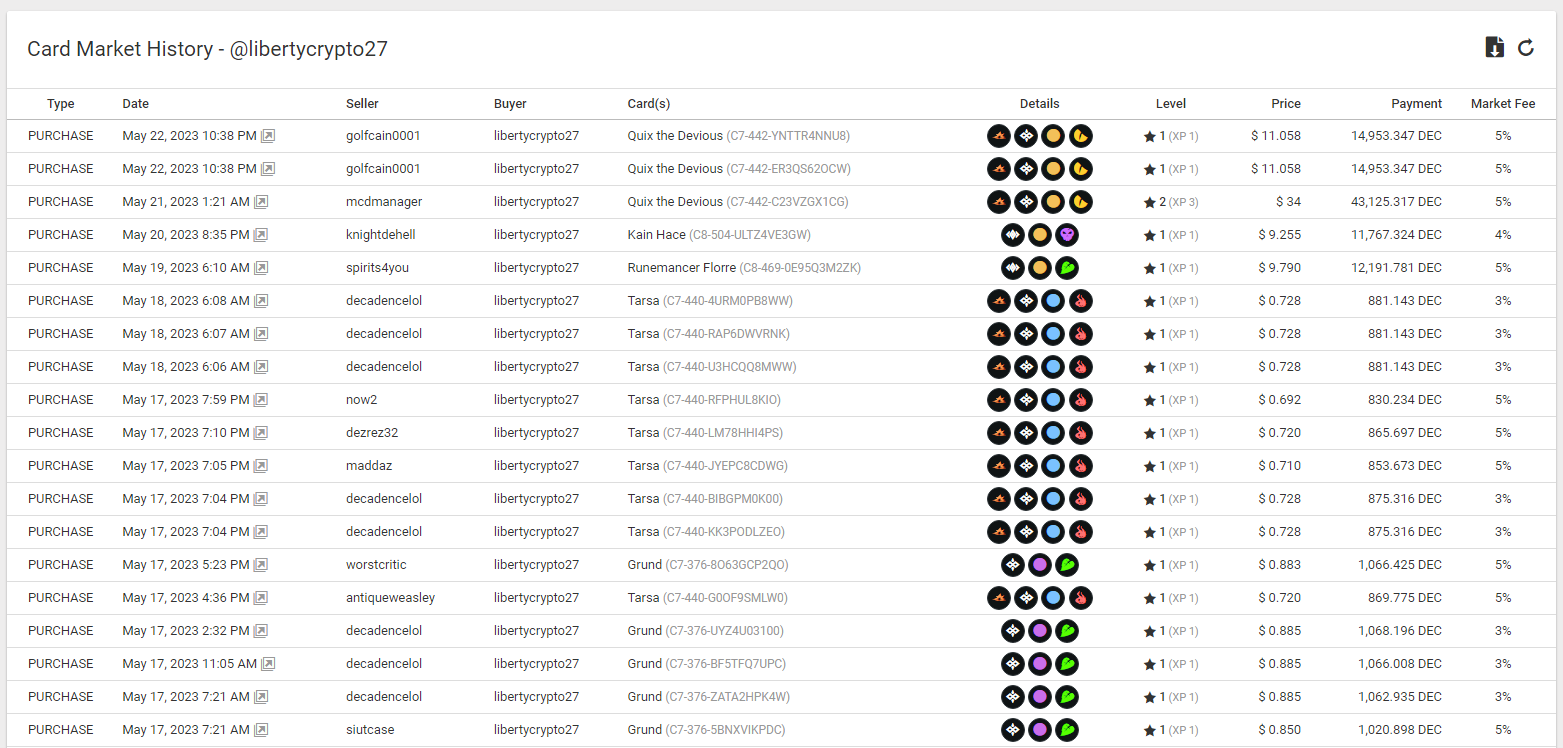Click the $ 9.790 price value
This screenshot has height=748, width=1563.
(x=1280, y=268)
